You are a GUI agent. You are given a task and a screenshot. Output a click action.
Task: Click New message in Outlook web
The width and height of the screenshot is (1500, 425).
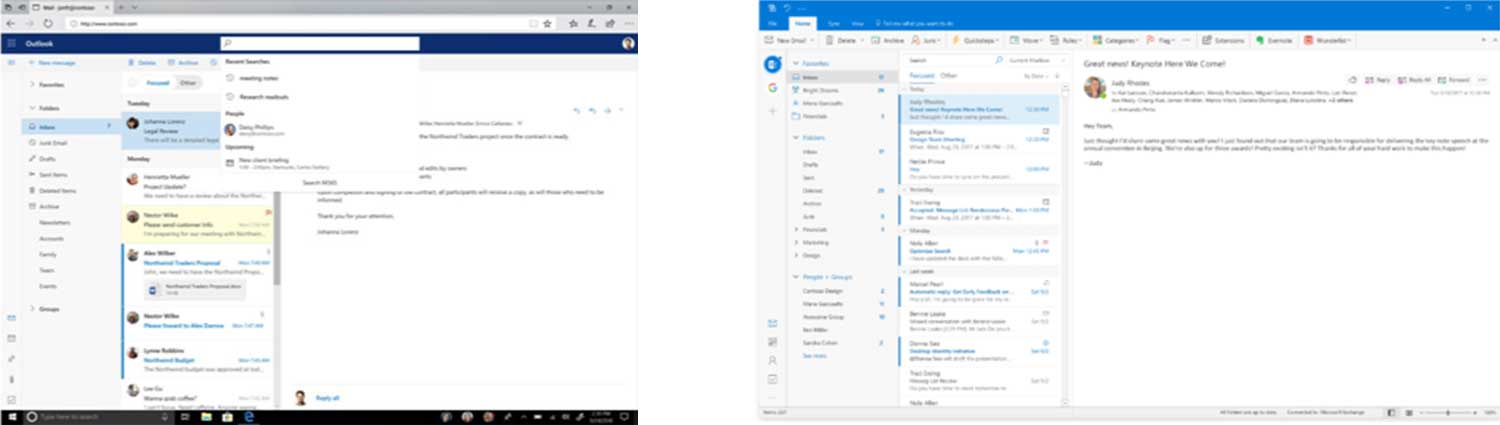point(53,63)
